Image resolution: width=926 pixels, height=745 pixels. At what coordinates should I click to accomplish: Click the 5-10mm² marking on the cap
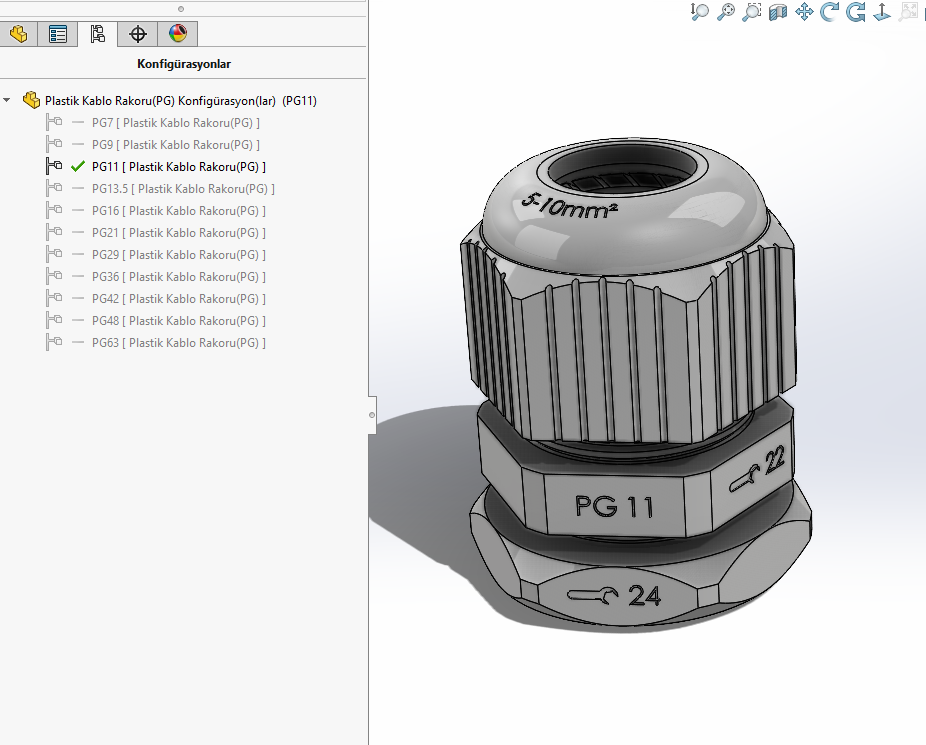(x=569, y=206)
